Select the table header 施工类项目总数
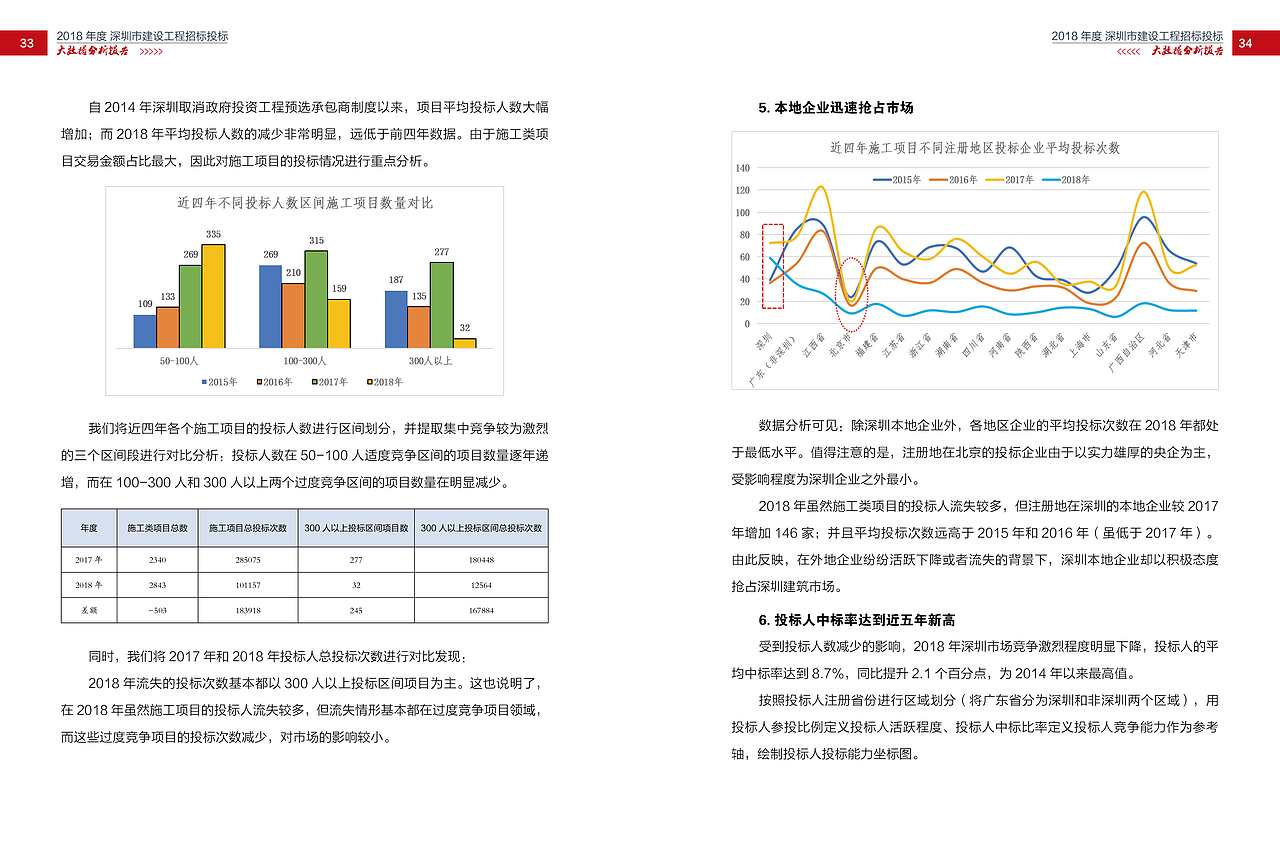 click(x=157, y=527)
